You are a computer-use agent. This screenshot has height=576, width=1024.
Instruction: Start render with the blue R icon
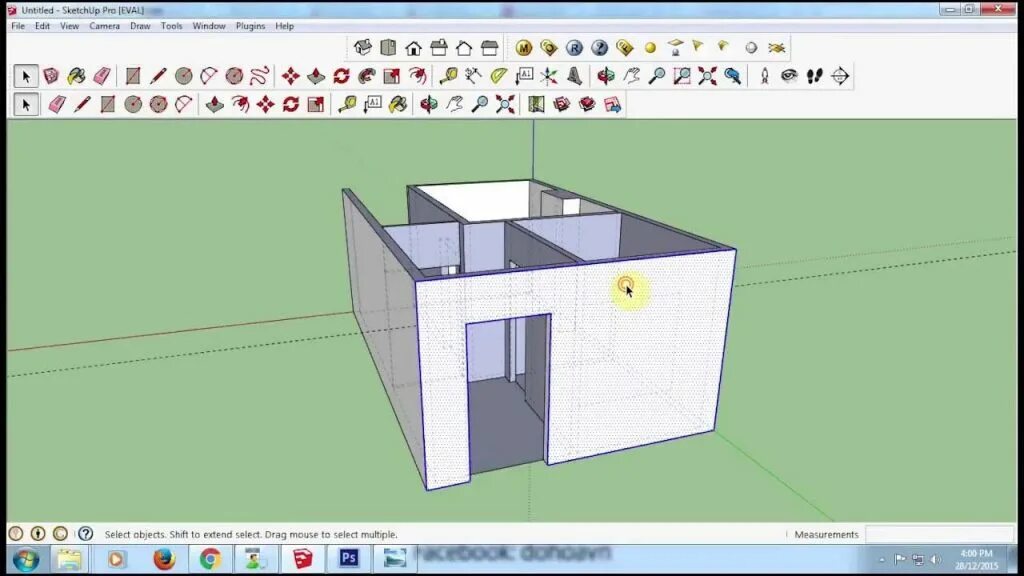[574, 47]
